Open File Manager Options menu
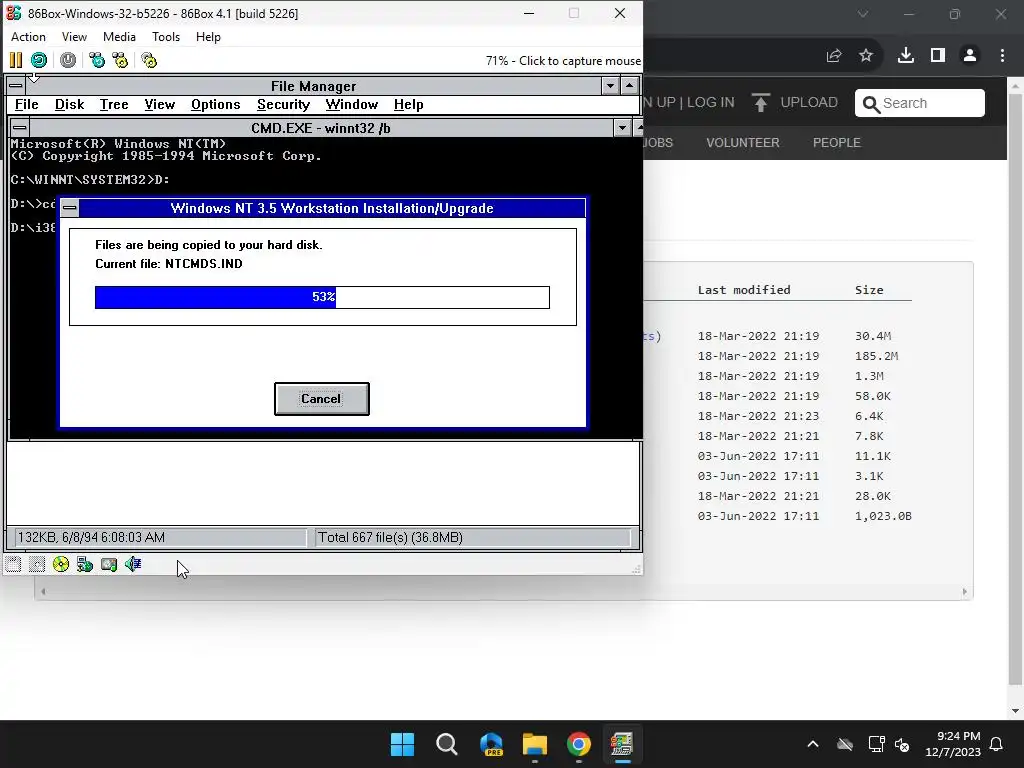Screen dimensions: 1024x768 pos(216,104)
